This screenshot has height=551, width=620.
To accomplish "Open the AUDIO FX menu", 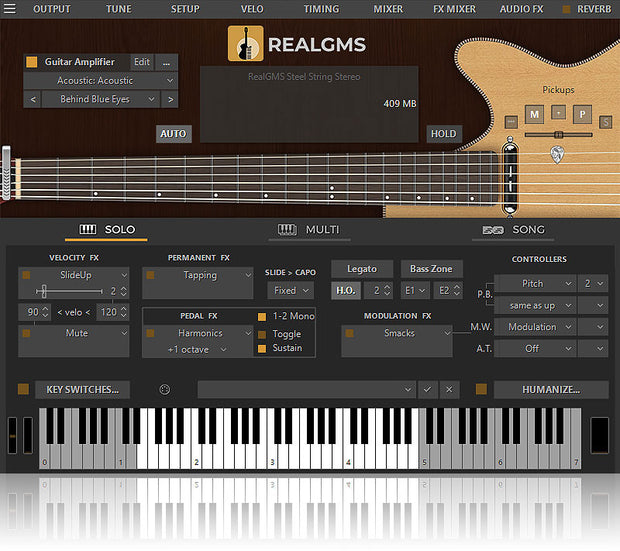I will (521, 9).
